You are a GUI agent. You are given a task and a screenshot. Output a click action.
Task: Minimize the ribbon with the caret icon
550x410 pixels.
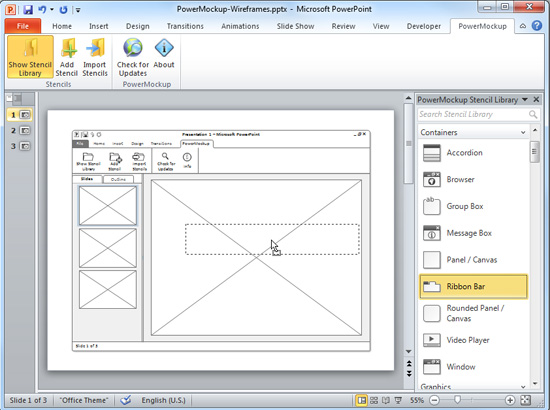tap(523, 26)
